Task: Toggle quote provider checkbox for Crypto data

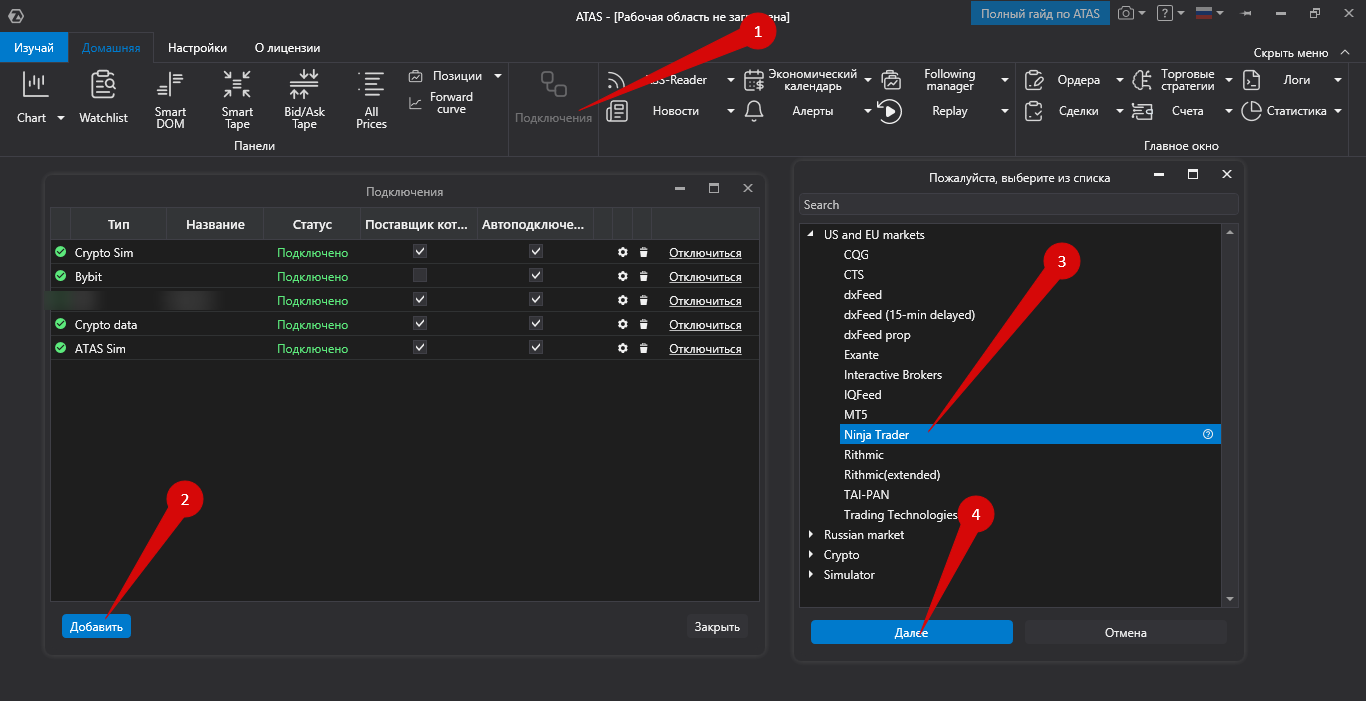Action: point(420,324)
